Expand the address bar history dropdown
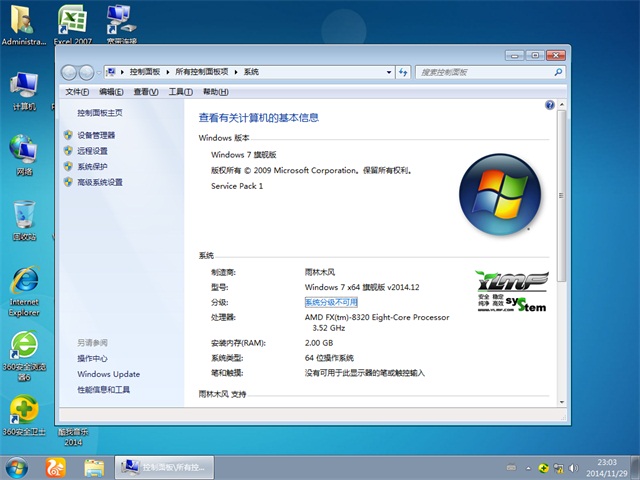The width and height of the screenshot is (640, 480). coord(389,72)
